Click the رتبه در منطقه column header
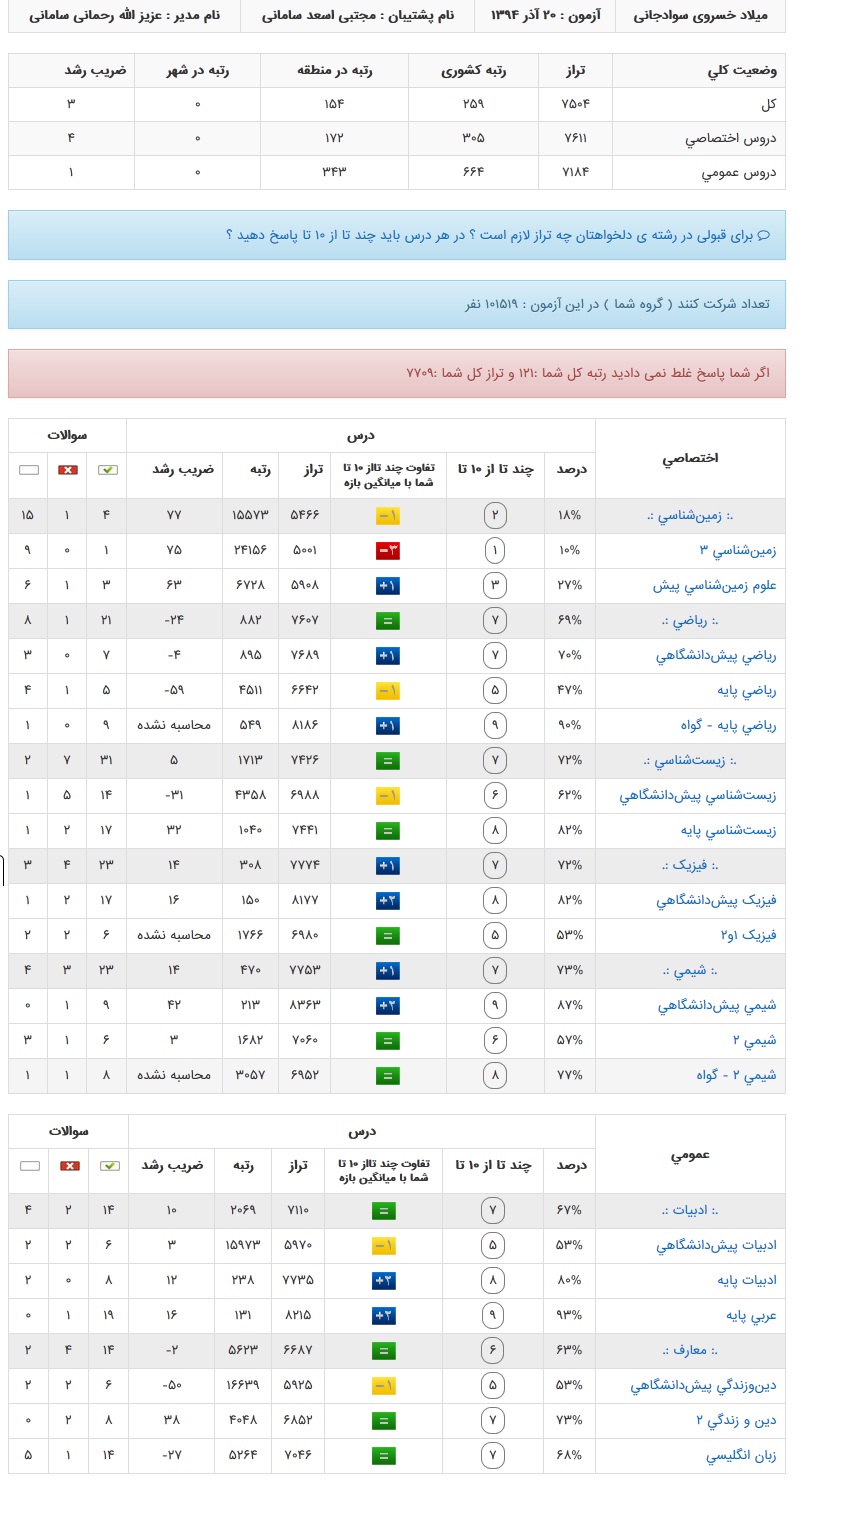The width and height of the screenshot is (857, 1515). 334,70
